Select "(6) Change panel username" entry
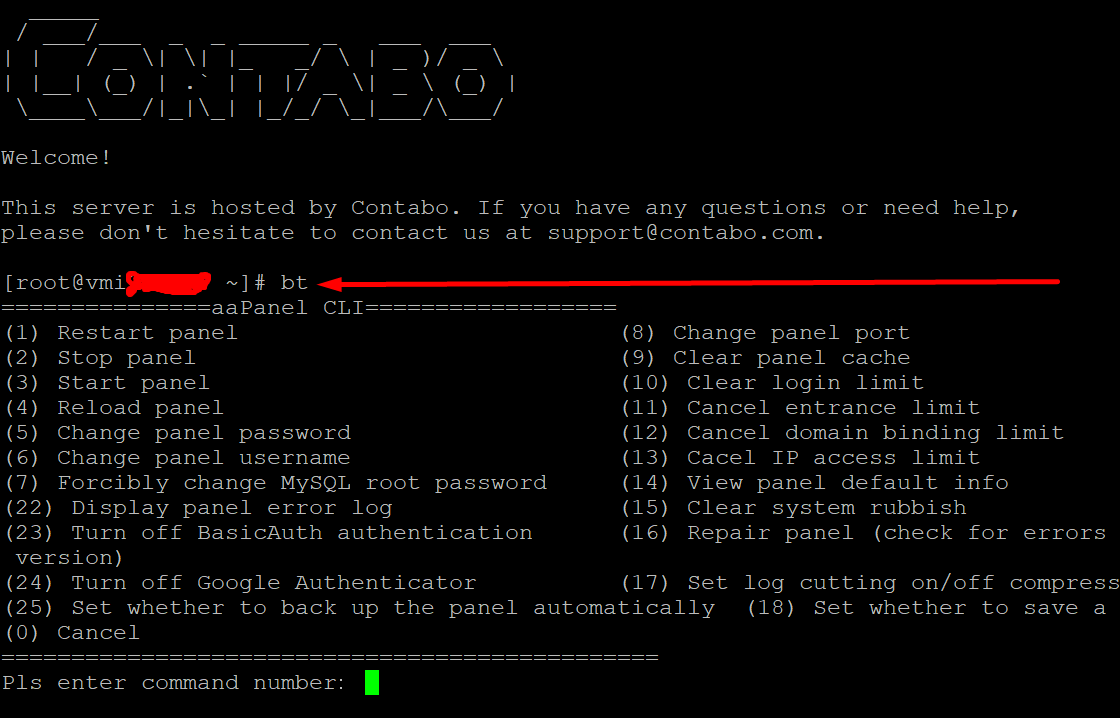 (177, 458)
